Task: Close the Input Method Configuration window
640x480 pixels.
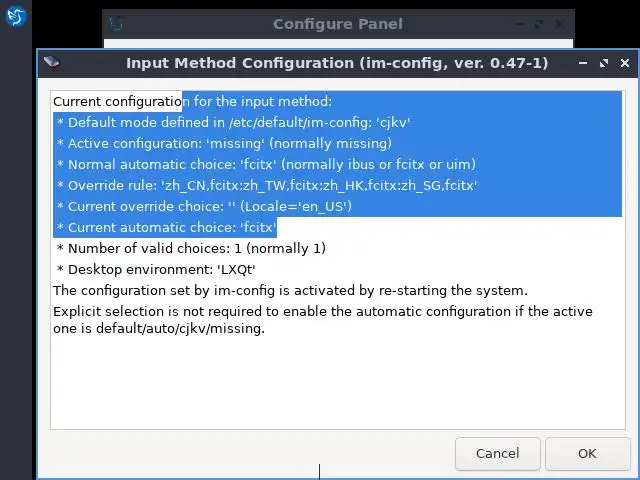Action: [625, 63]
